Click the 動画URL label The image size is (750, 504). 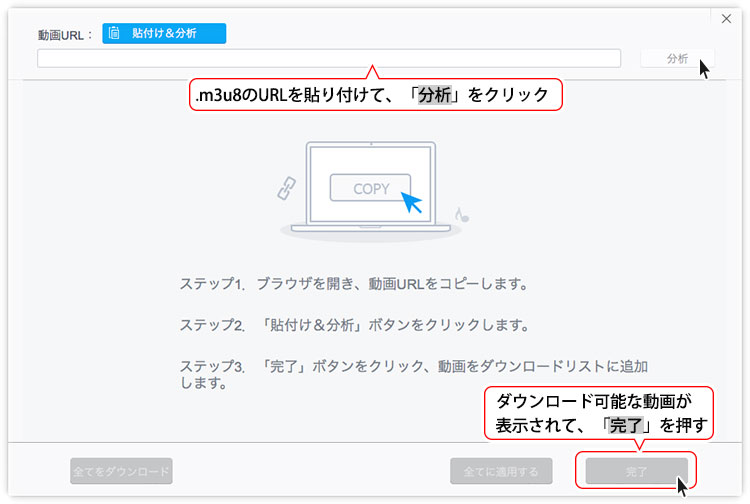pos(65,34)
